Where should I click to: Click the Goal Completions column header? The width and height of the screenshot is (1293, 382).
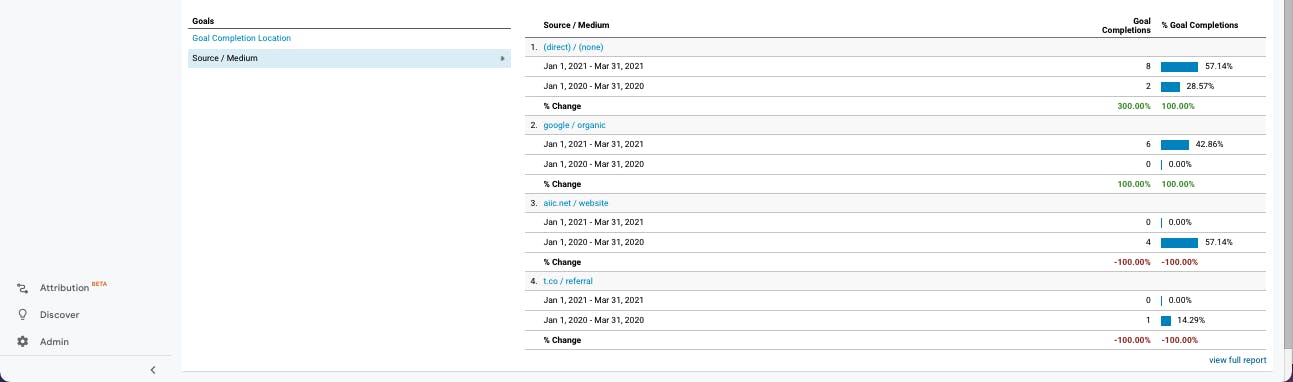point(1126,25)
